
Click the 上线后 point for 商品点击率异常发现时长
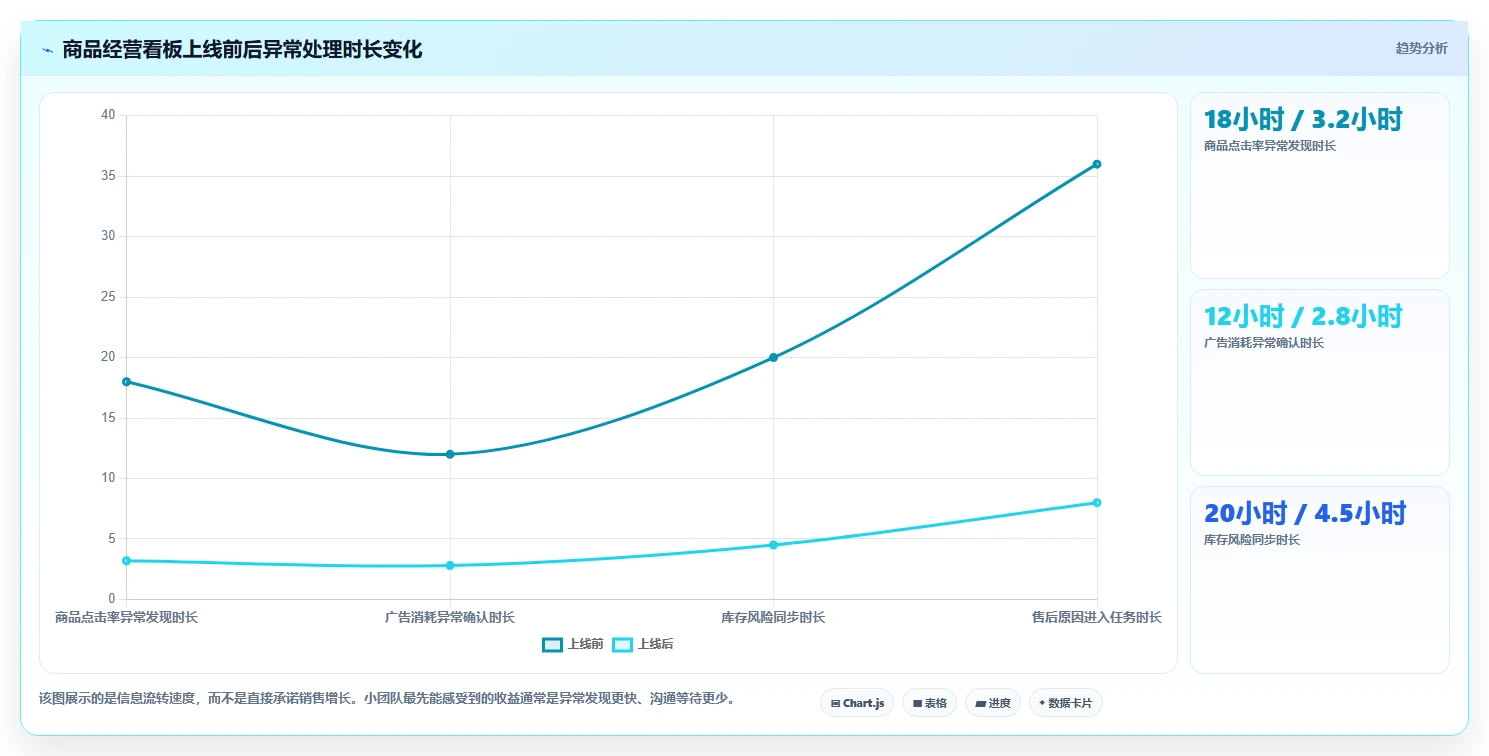click(x=127, y=561)
